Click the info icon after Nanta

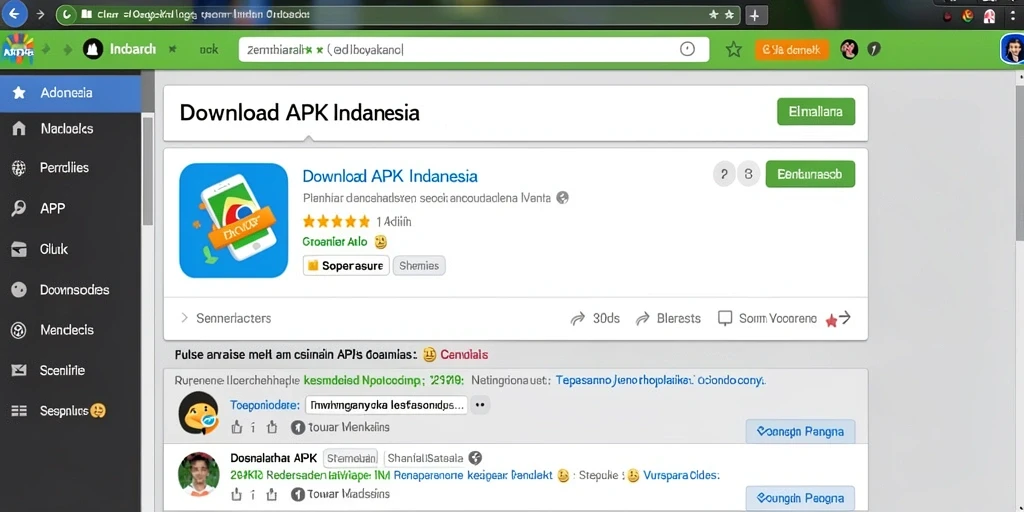coord(562,197)
